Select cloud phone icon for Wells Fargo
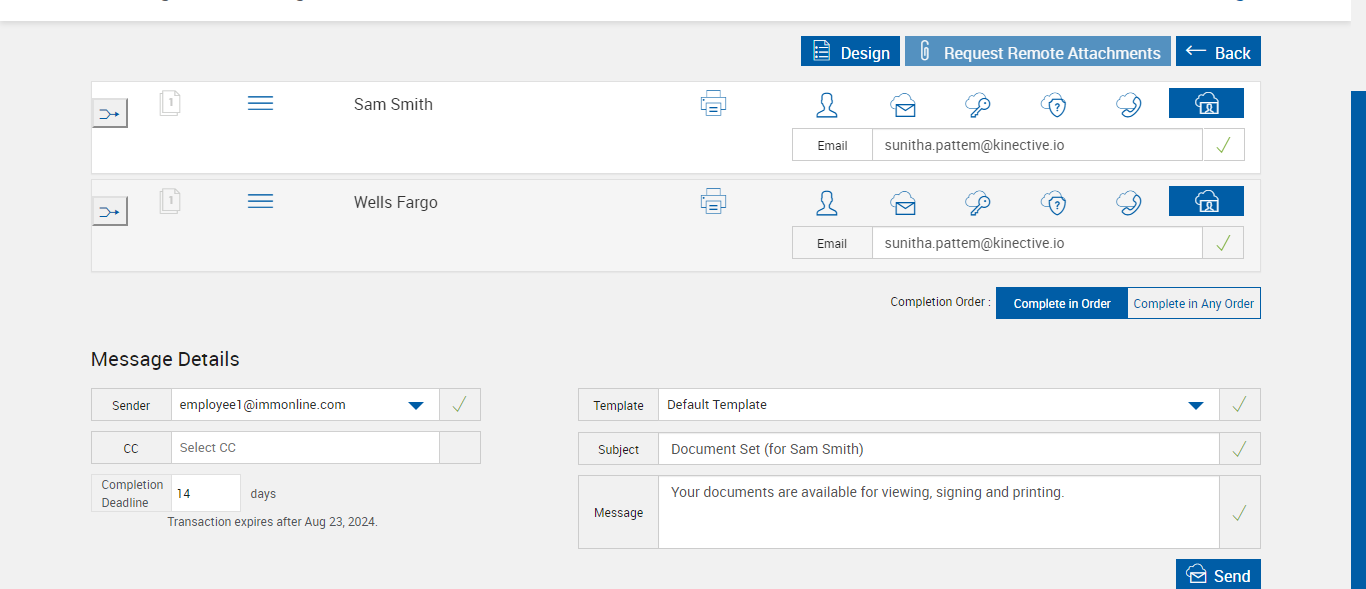Viewport: 1366px width, 589px height. pos(1129,203)
